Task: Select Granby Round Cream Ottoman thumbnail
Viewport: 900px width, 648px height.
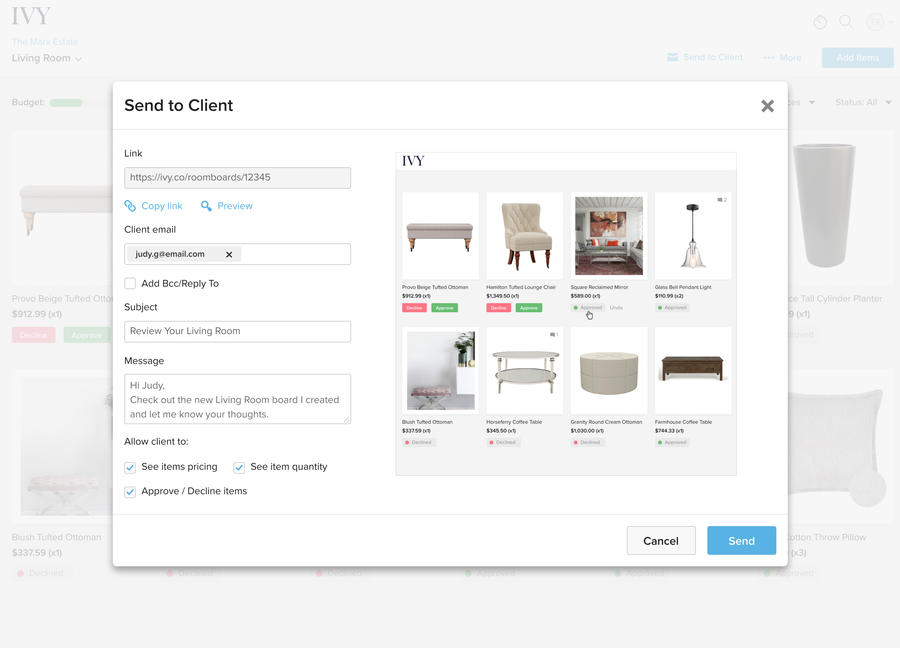Action: [609, 371]
